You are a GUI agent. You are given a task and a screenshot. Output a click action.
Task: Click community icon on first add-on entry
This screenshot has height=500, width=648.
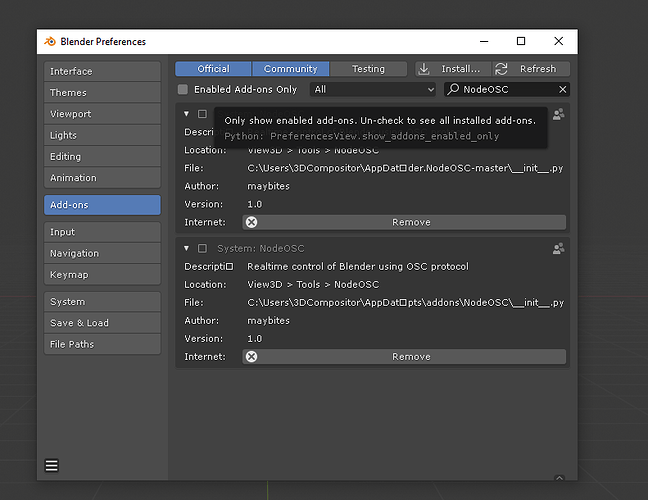click(x=558, y=114)
